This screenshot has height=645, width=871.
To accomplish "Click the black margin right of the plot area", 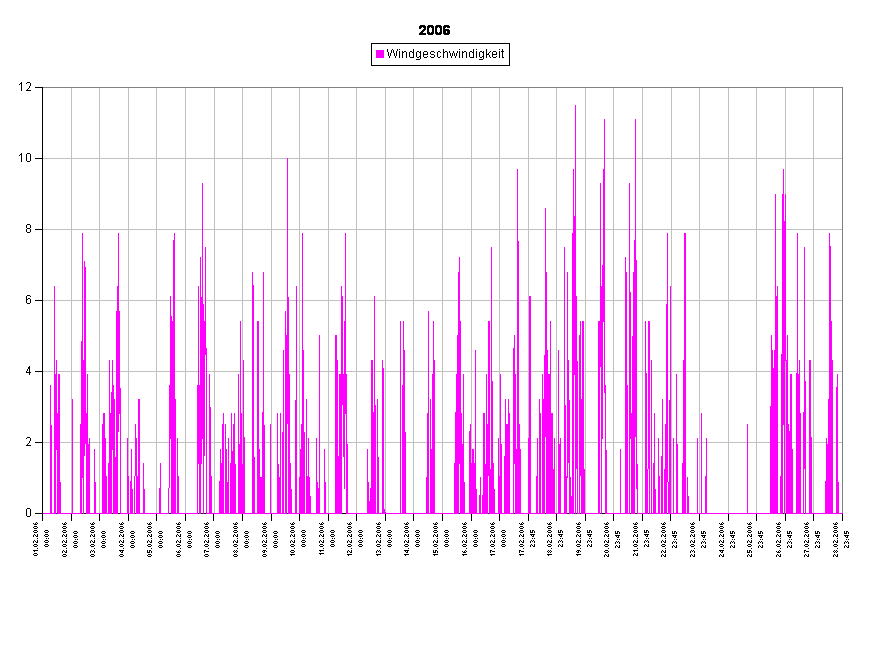I will [857, 300].
